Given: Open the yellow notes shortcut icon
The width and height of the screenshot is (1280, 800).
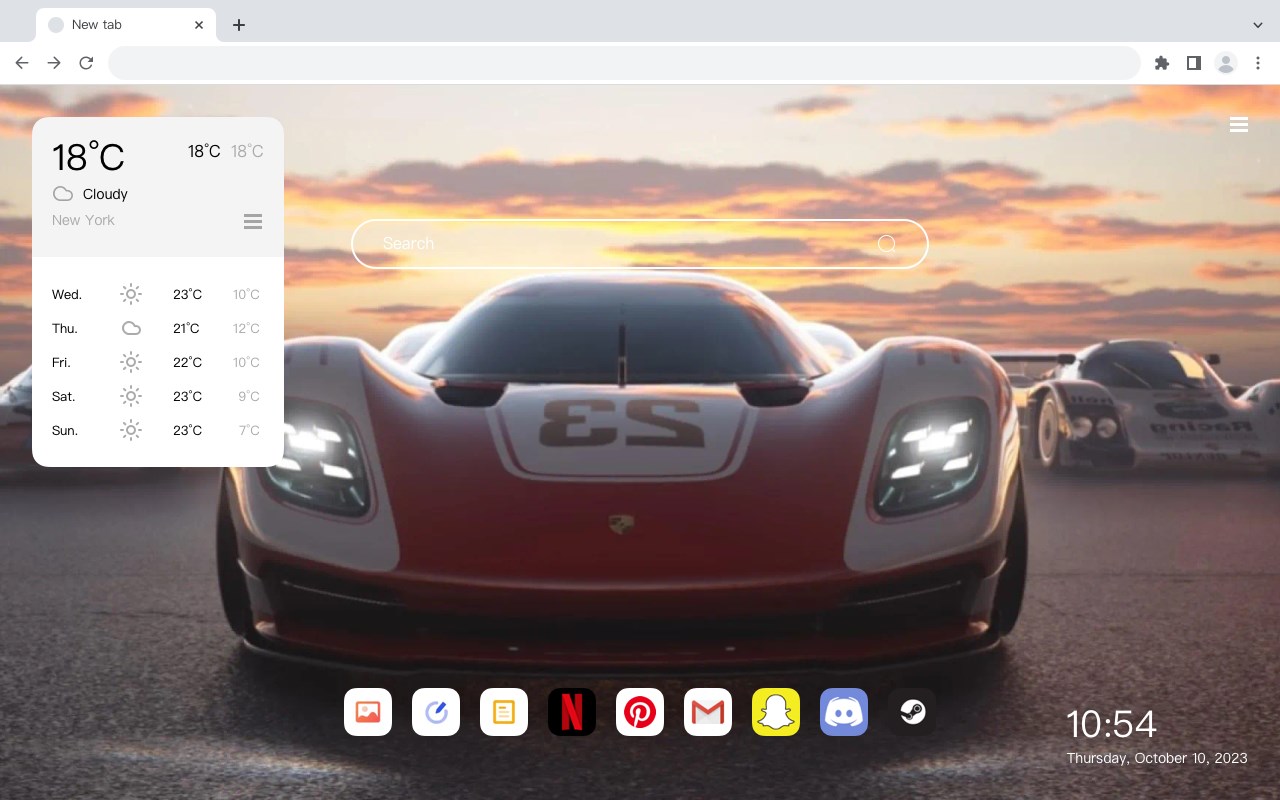Looking at the screenshot, I should click(504, 712).
